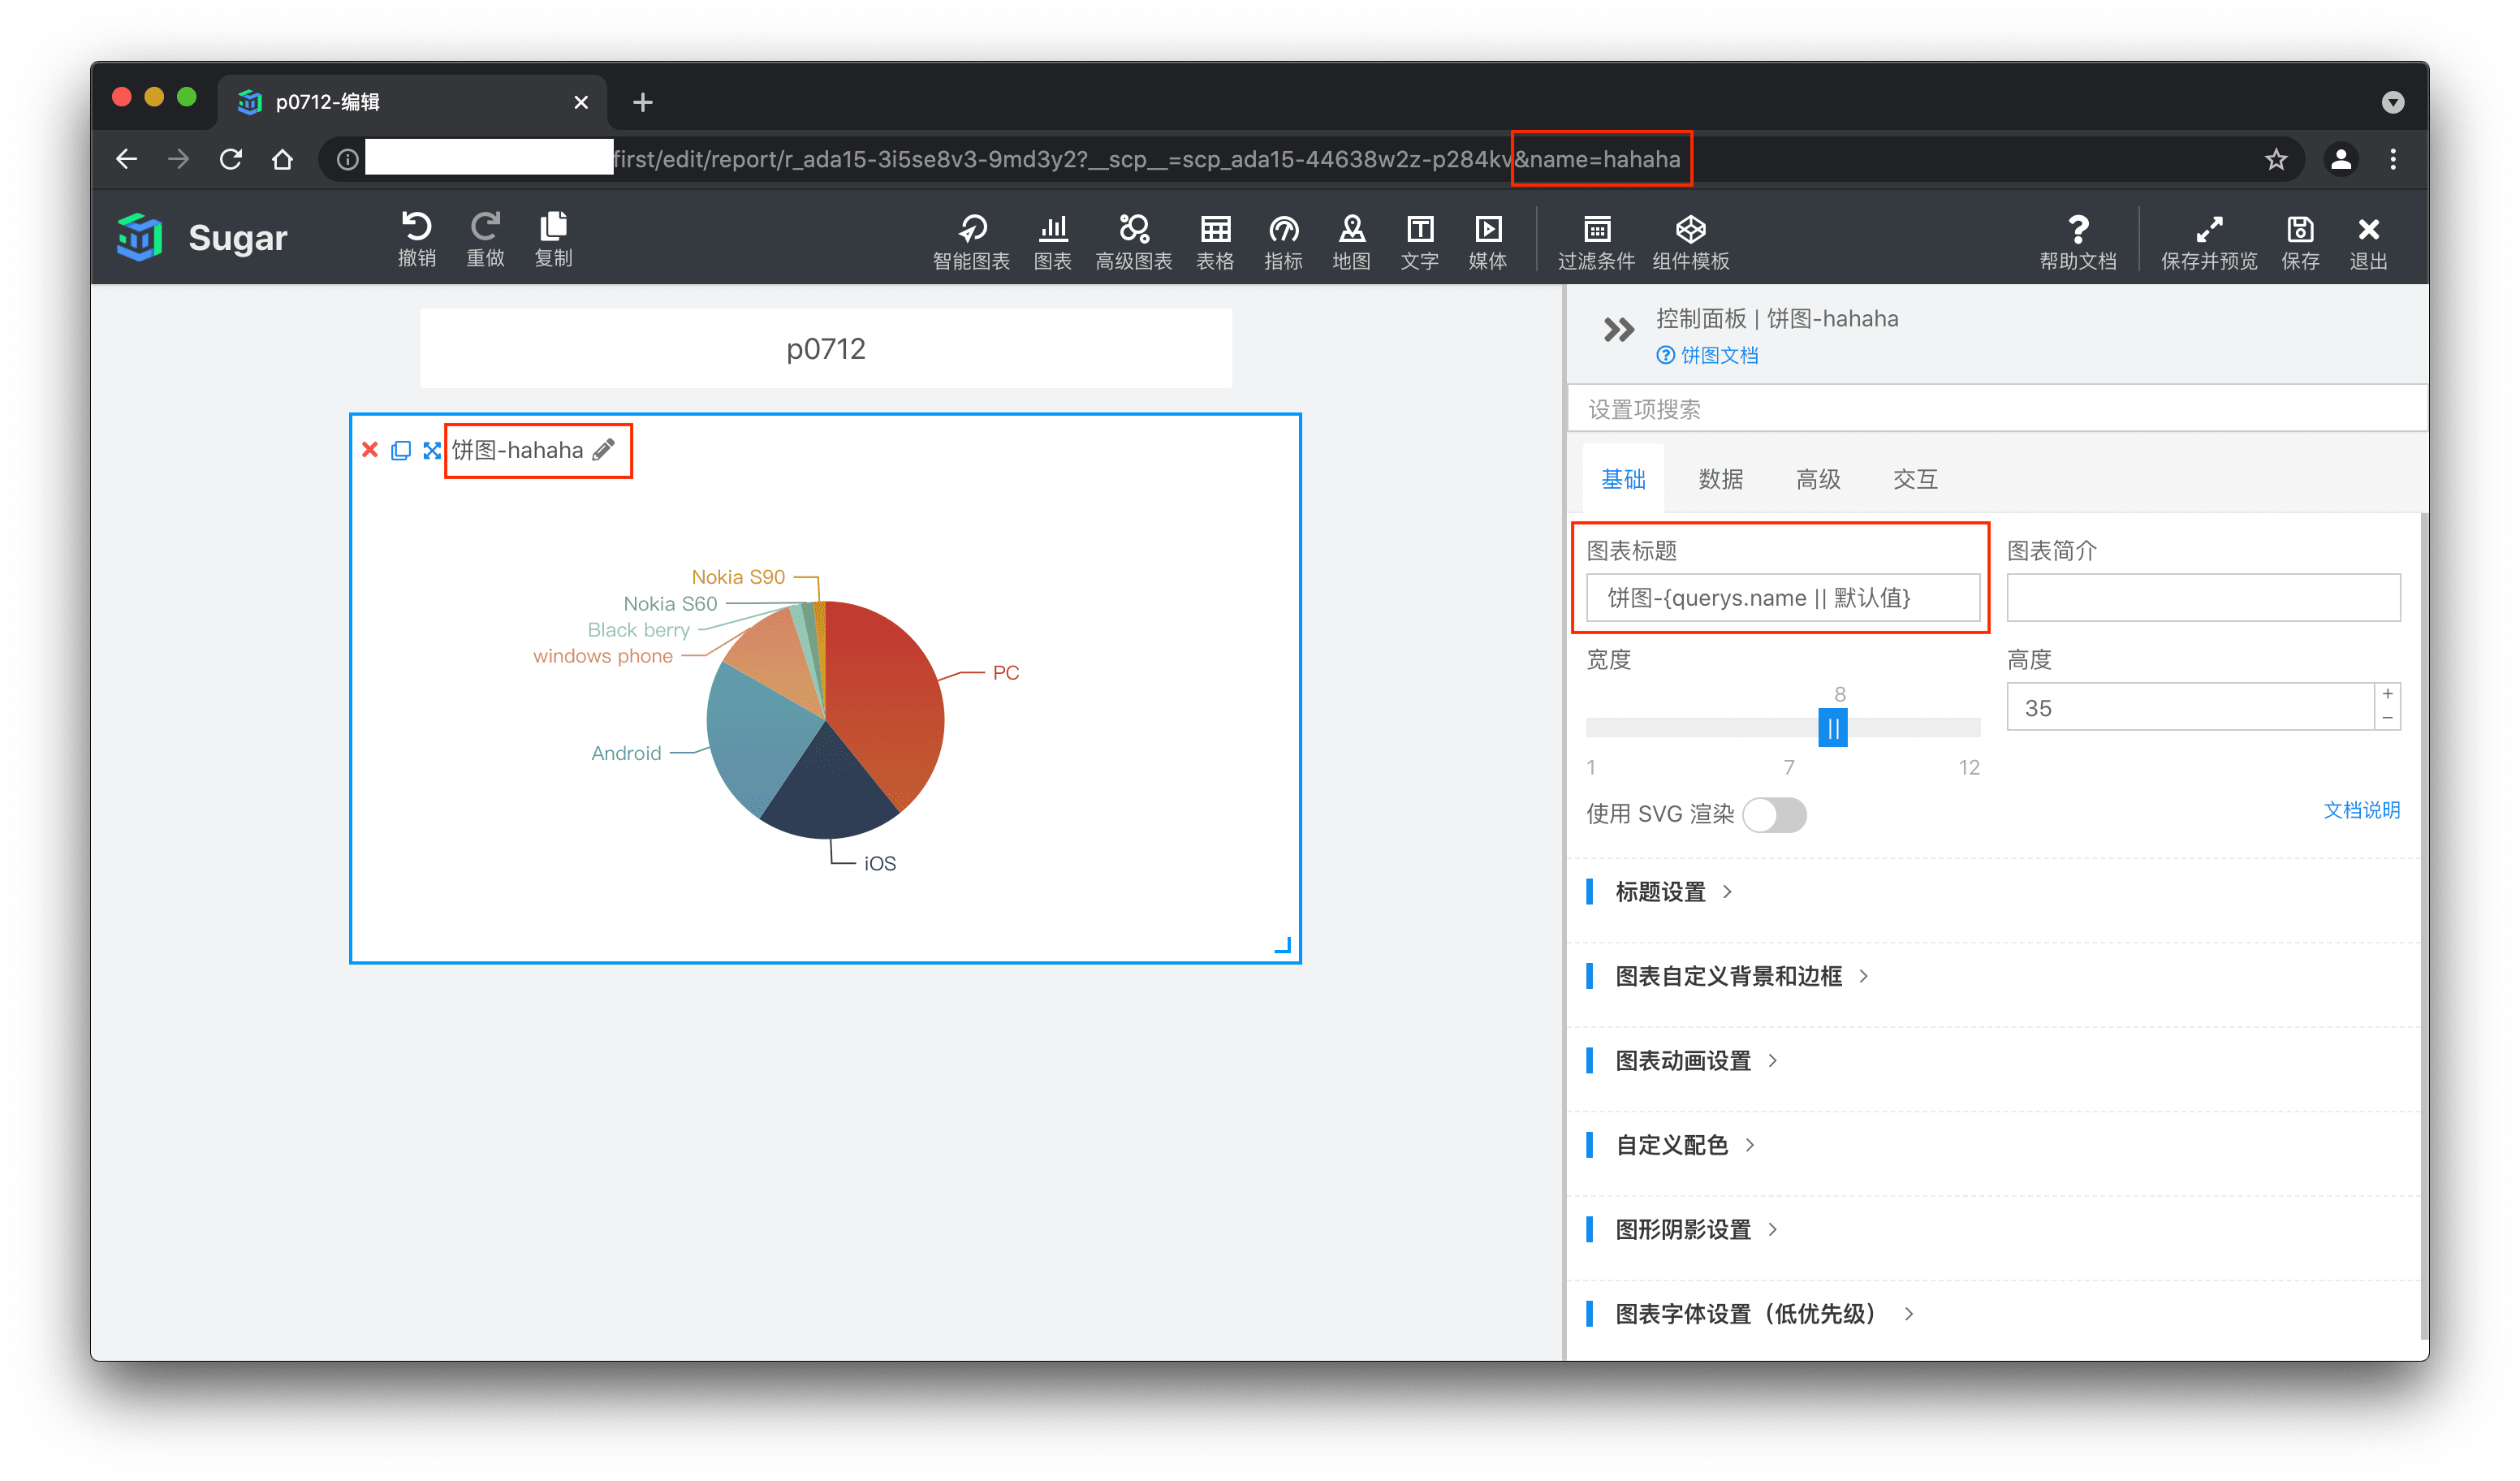This screenshot has height=1481, width=2520.
Task: Open the 地图 map tool
Action: pos(1351,242)
